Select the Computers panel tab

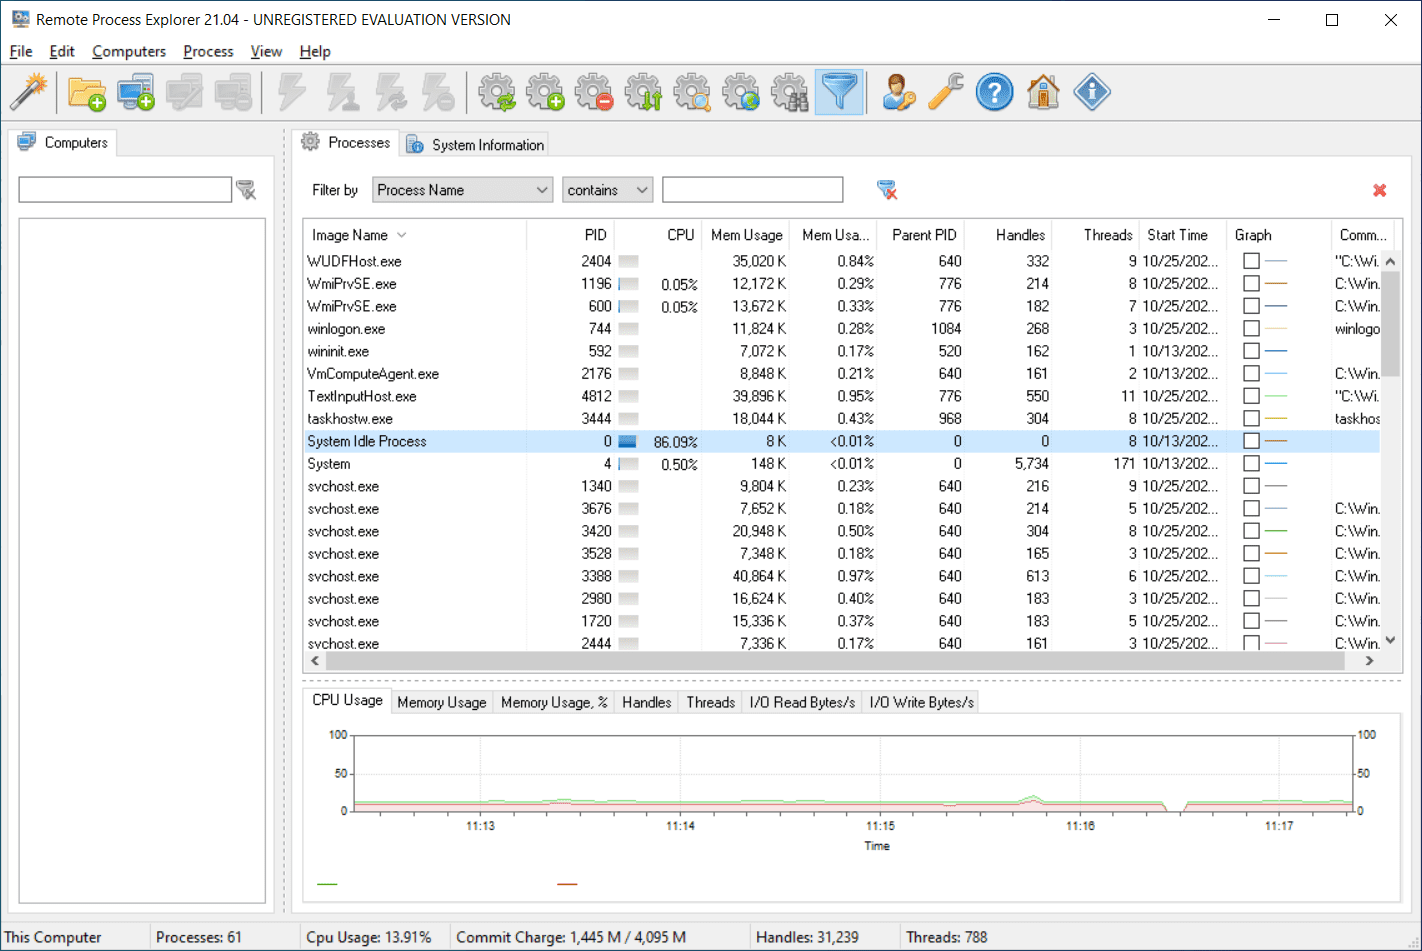63,142
